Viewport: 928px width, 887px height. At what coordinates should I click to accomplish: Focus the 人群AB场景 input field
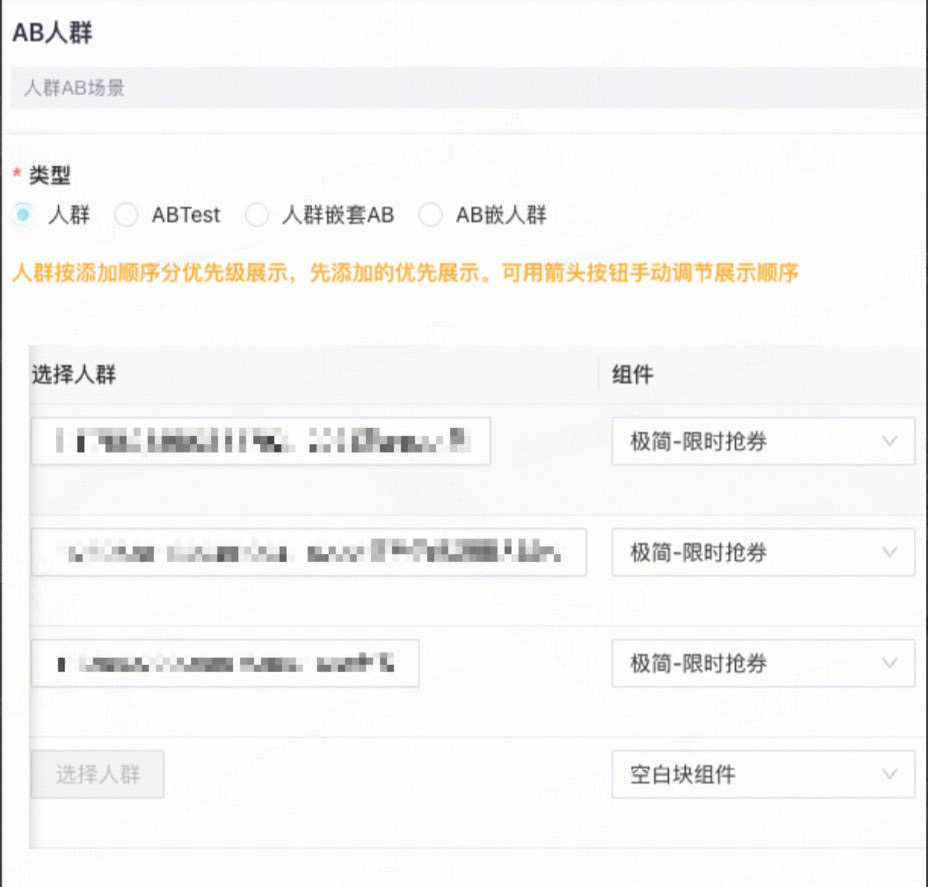[469, 88]
